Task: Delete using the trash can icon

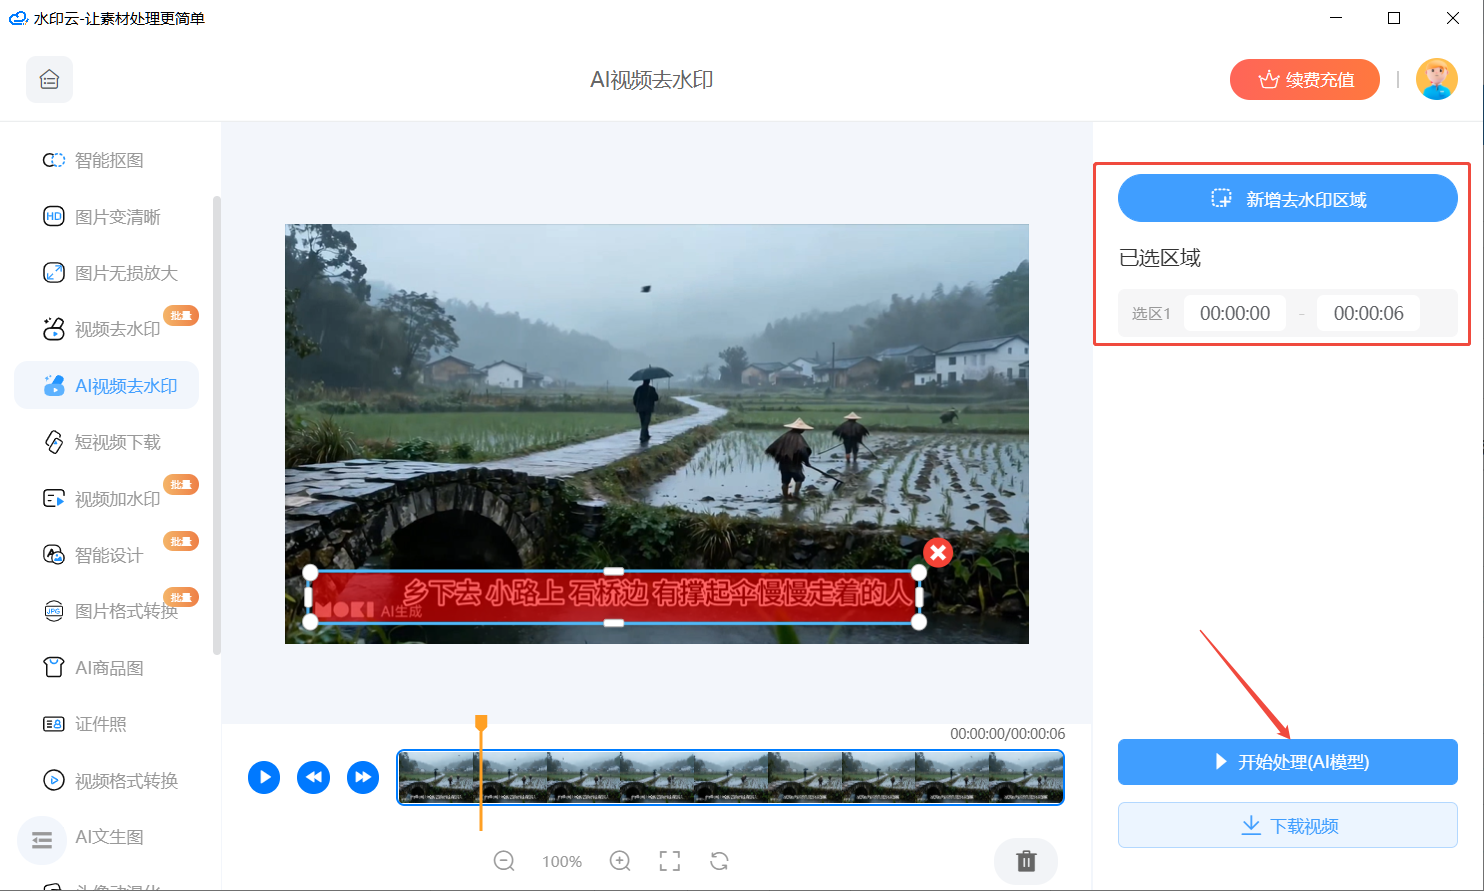Action: tap(1026, 861)
